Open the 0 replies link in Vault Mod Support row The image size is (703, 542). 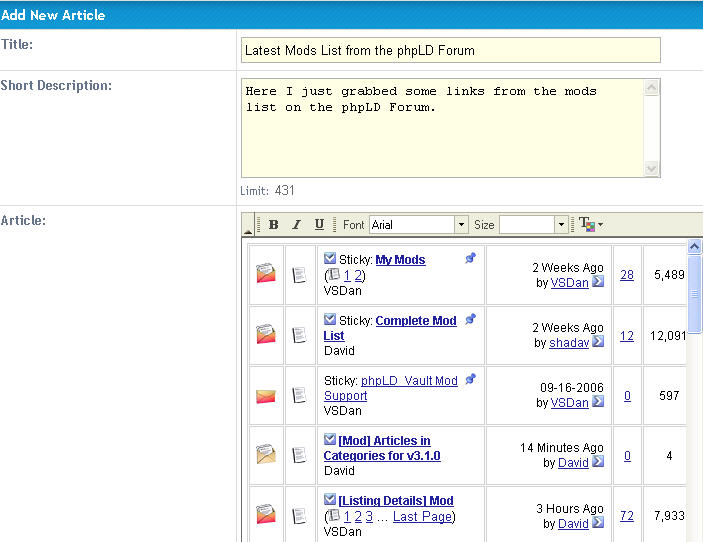627,396
